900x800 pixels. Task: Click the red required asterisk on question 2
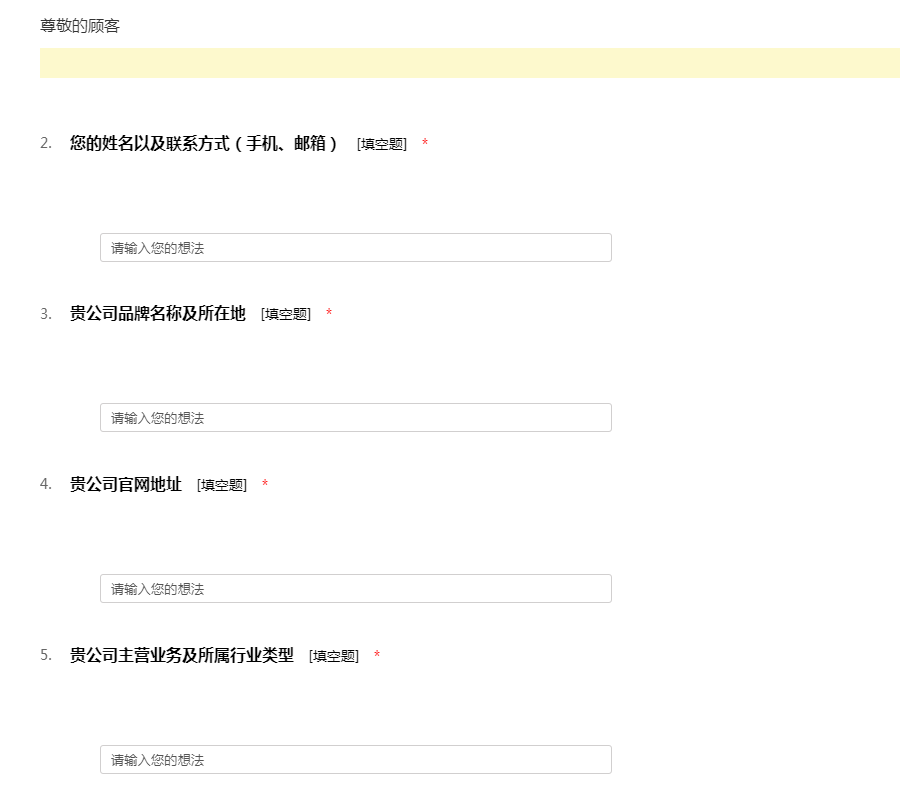[x=425, y=144]
